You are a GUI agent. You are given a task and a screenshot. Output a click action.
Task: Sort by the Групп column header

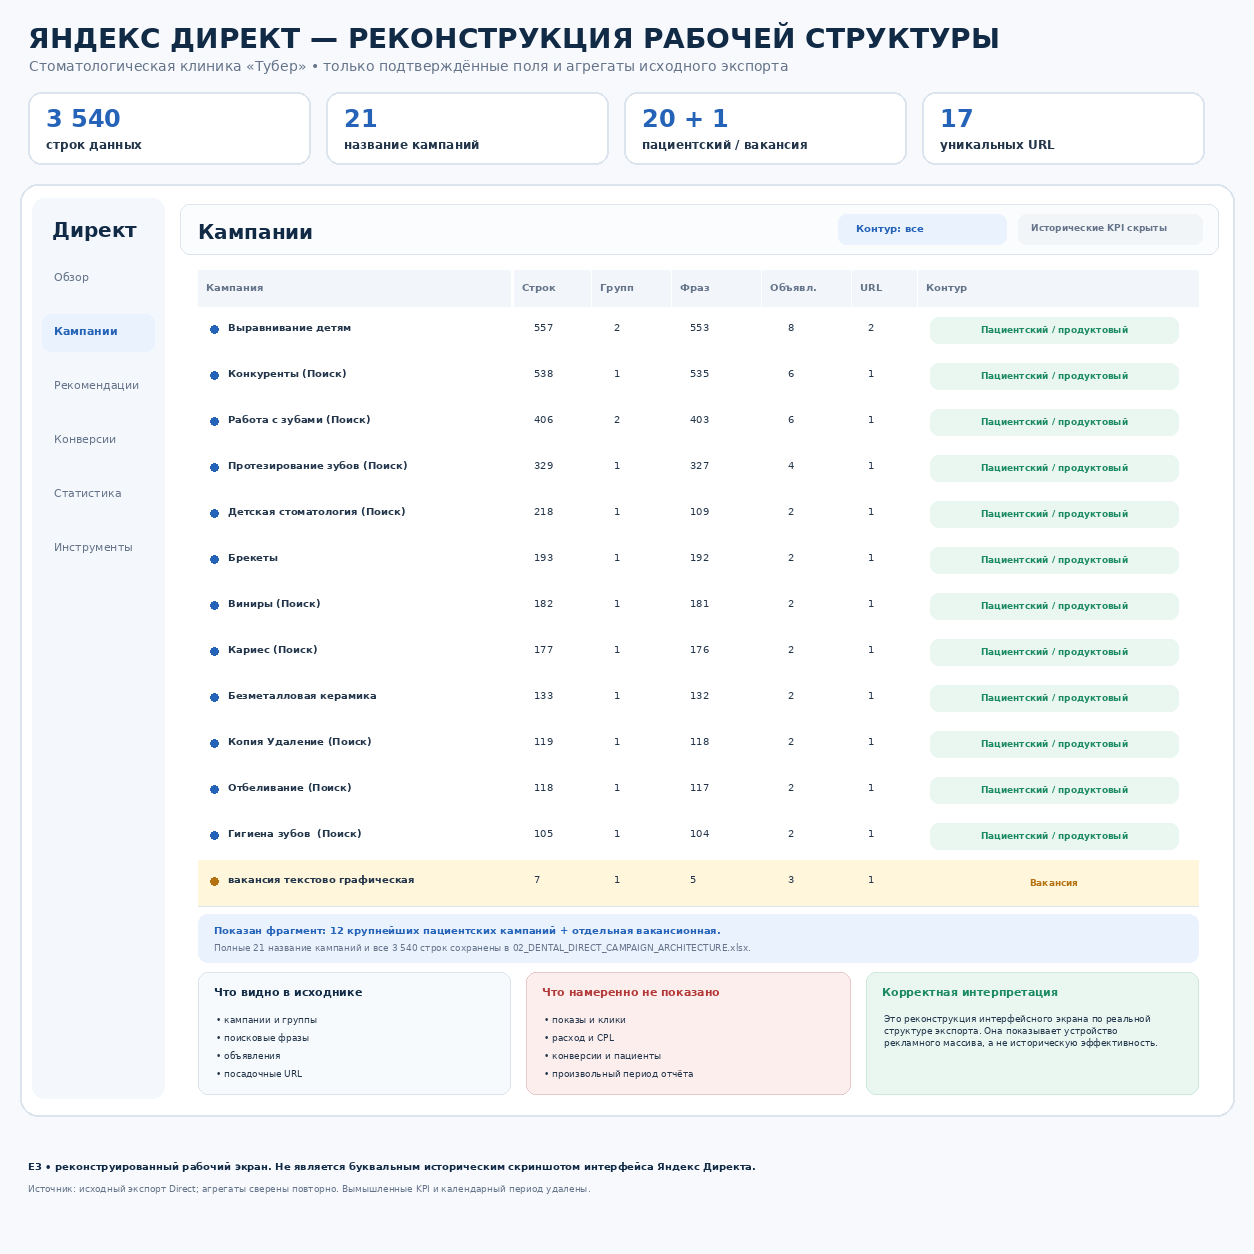click(631, 288)
